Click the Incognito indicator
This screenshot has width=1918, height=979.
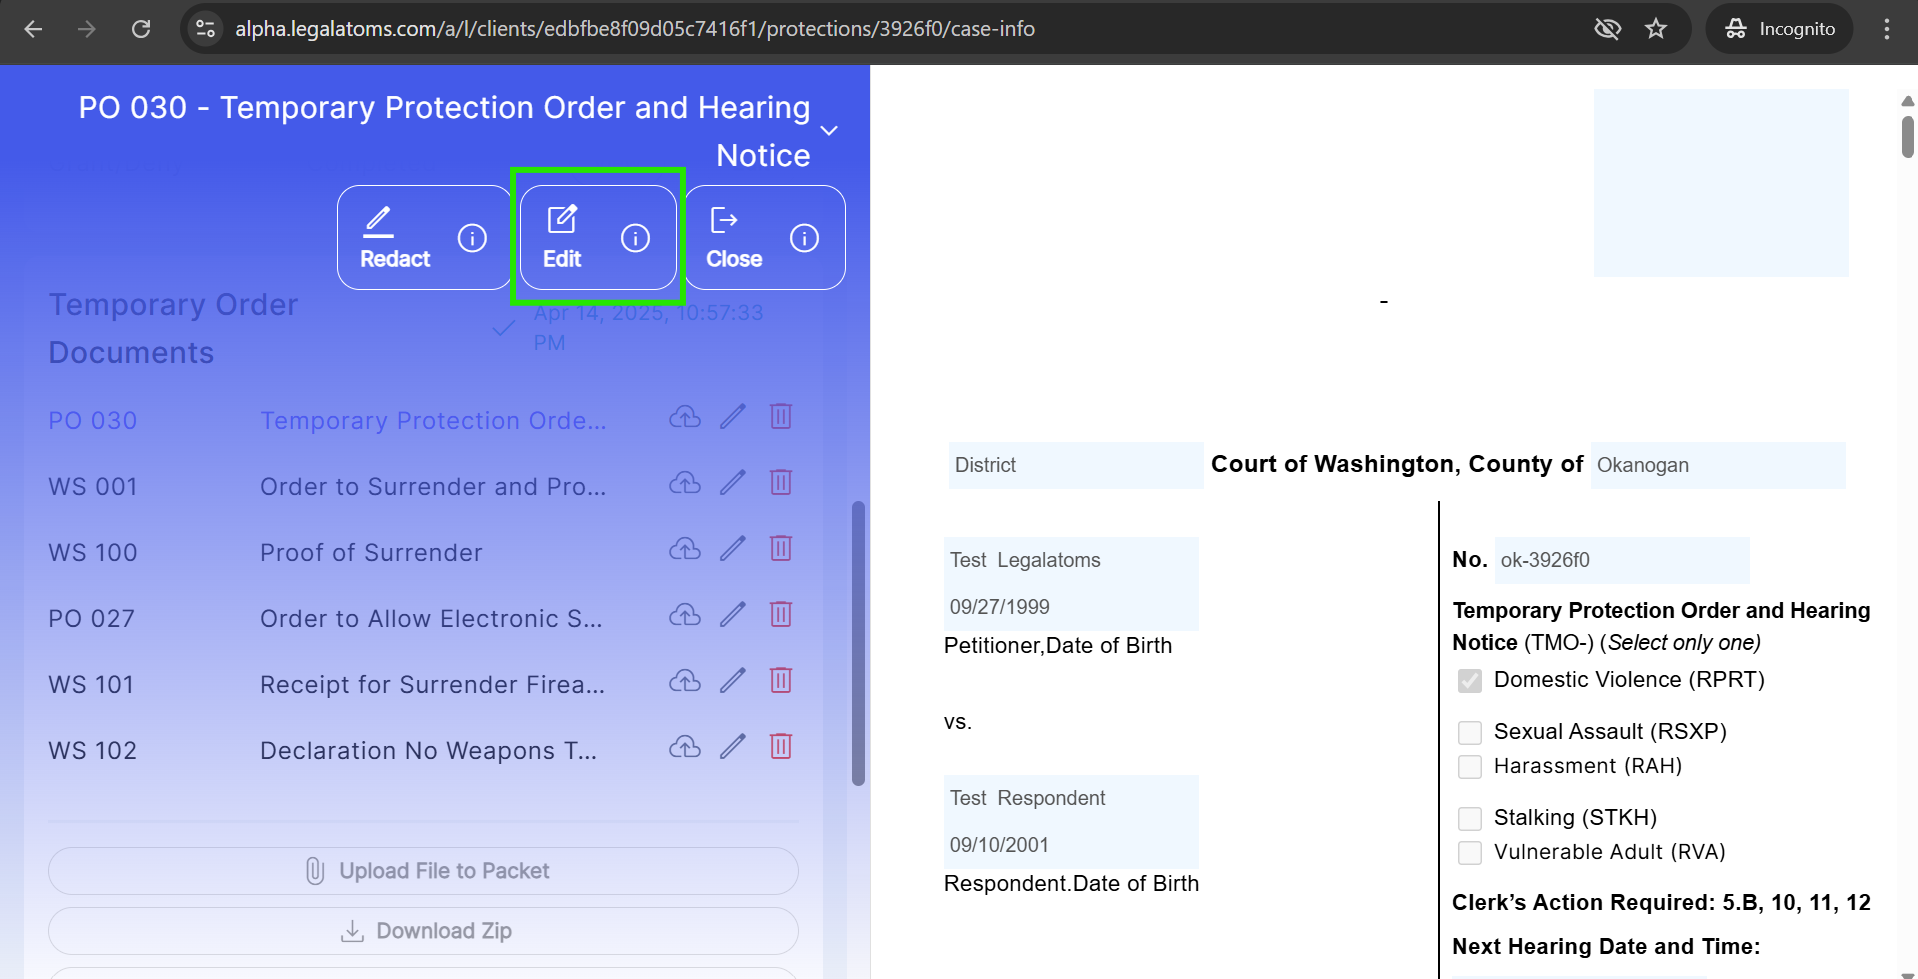tap(1780, 29)
